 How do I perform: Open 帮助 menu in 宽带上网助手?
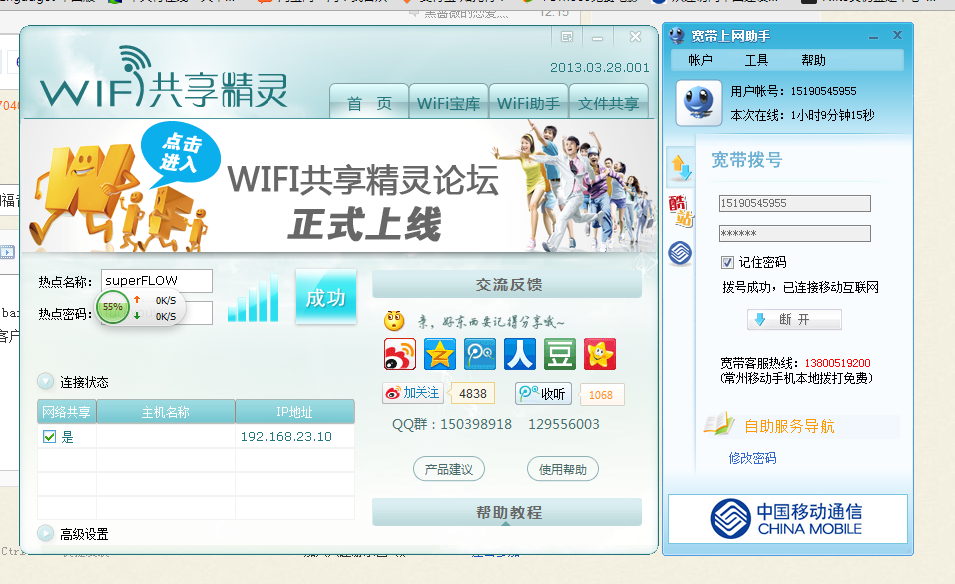point(813,60)
